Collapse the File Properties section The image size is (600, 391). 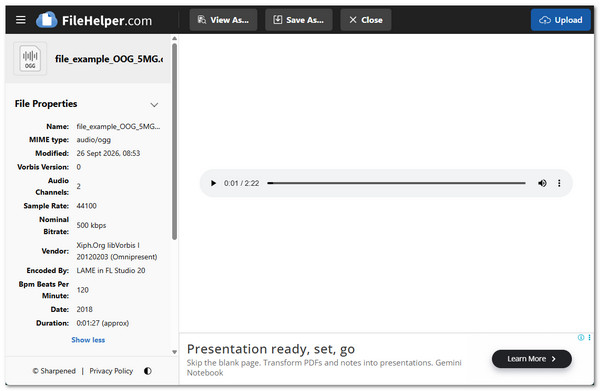pyautogui.click(x=154, y=104)
